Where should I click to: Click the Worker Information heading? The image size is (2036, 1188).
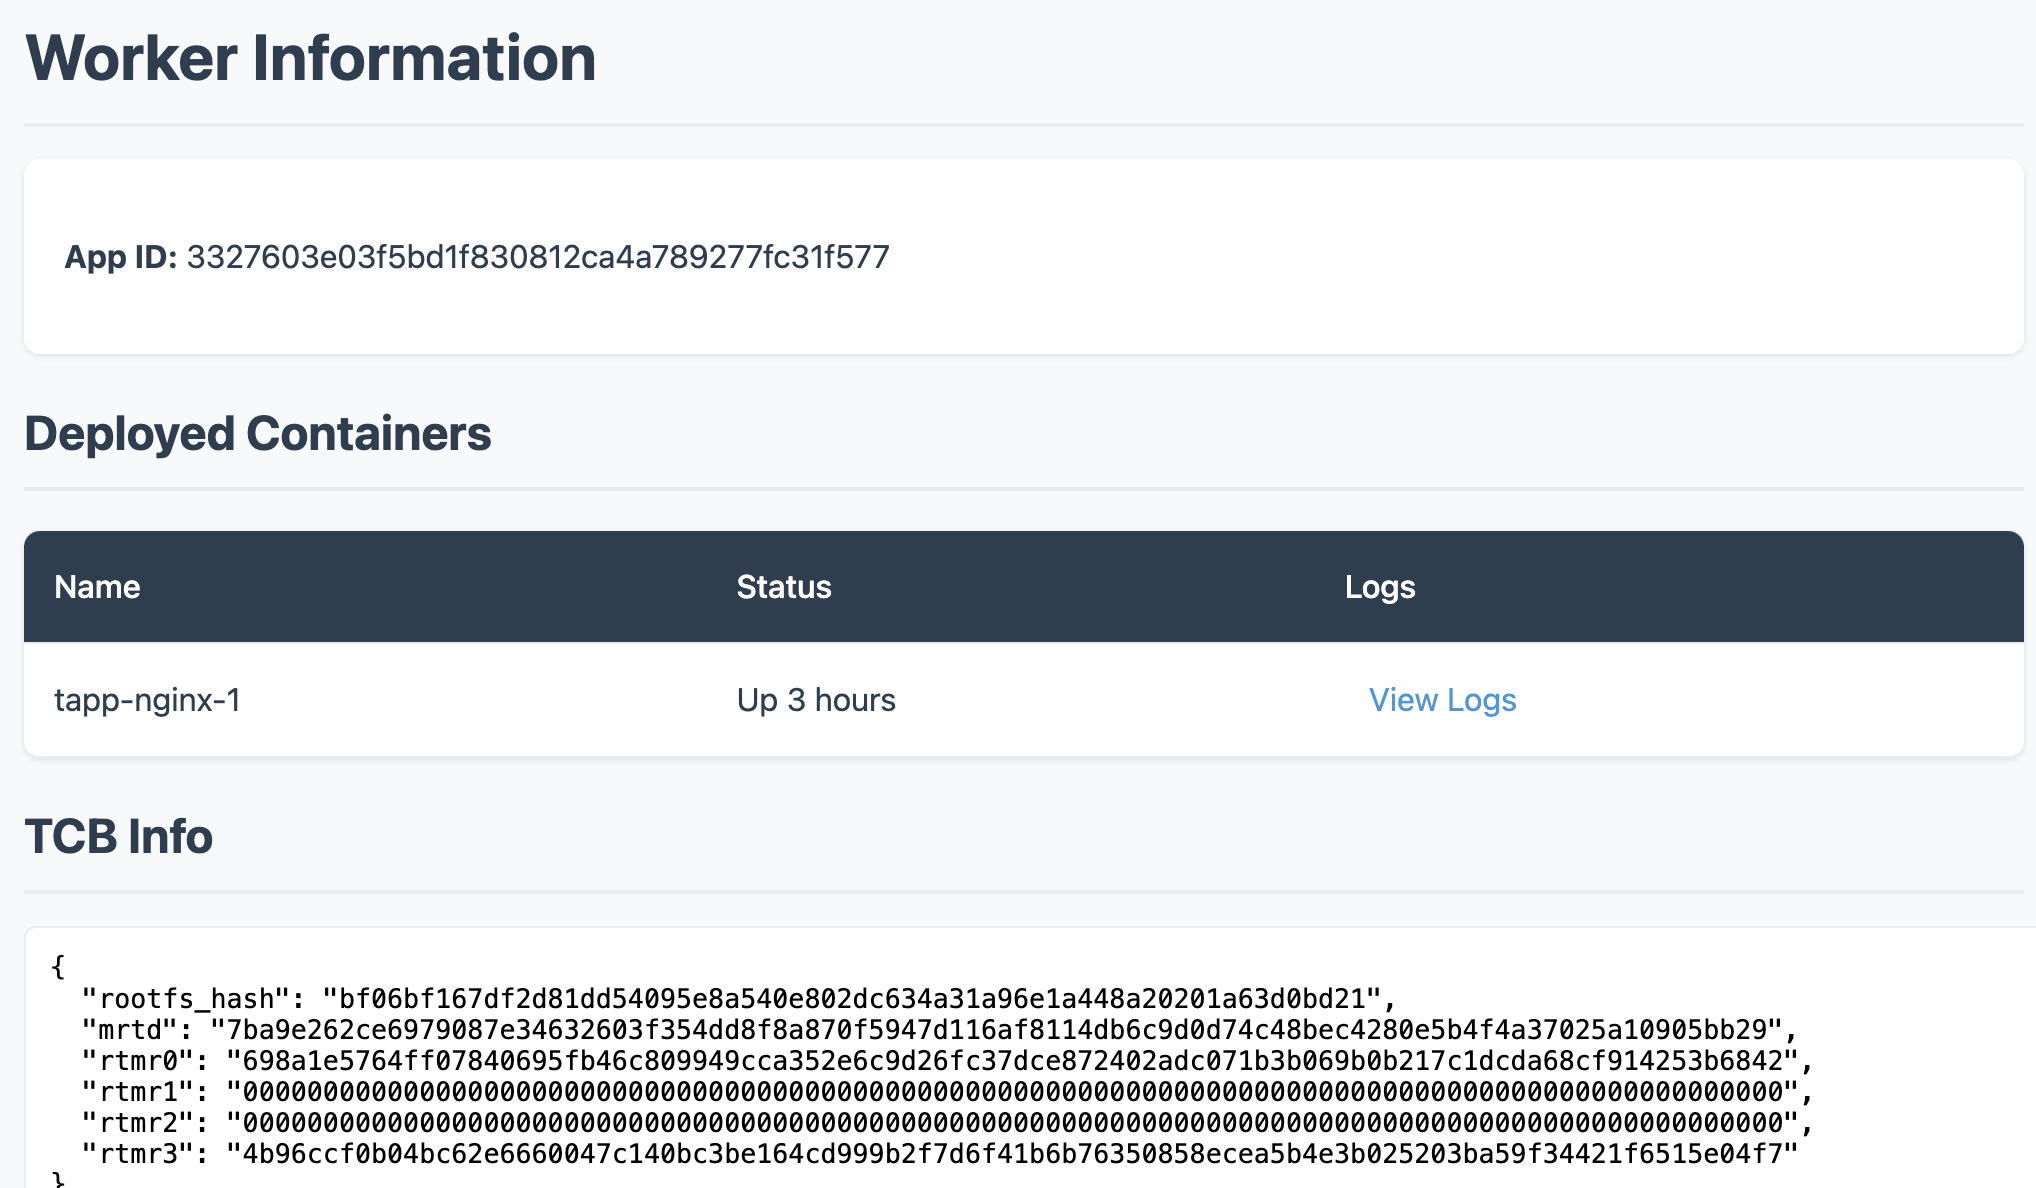(310, 58)
